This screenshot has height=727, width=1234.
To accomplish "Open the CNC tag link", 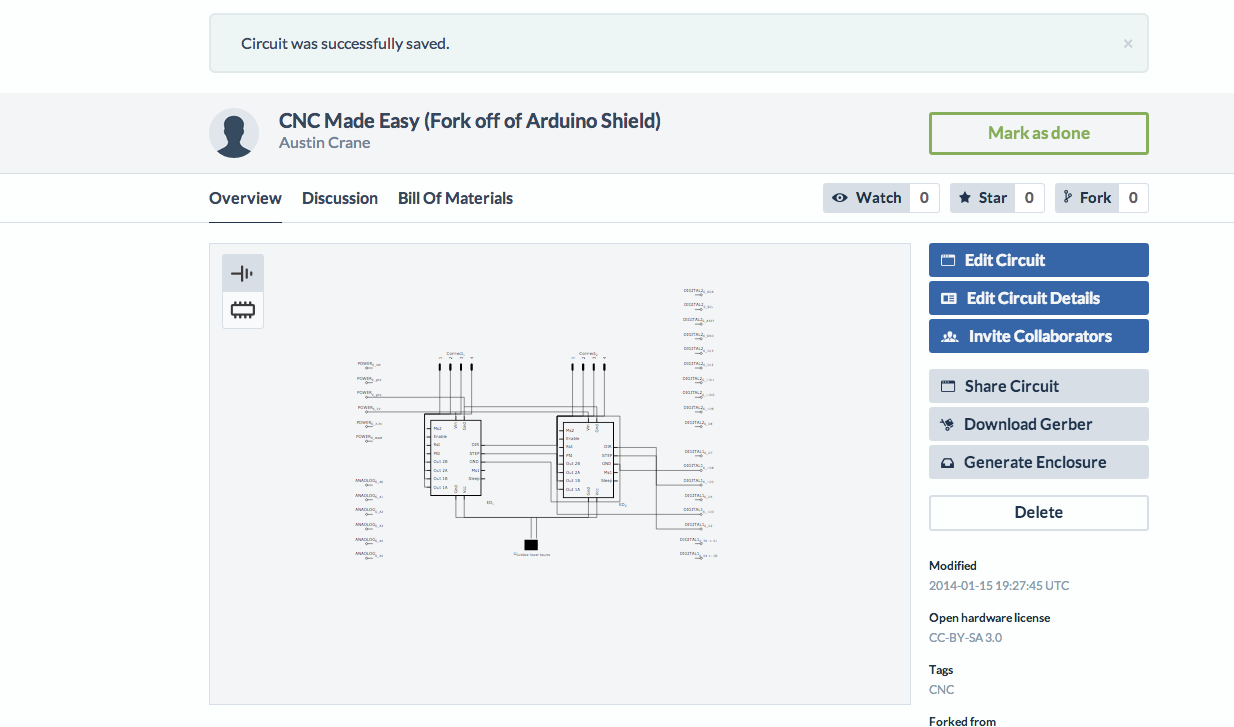I will point(941,689).
